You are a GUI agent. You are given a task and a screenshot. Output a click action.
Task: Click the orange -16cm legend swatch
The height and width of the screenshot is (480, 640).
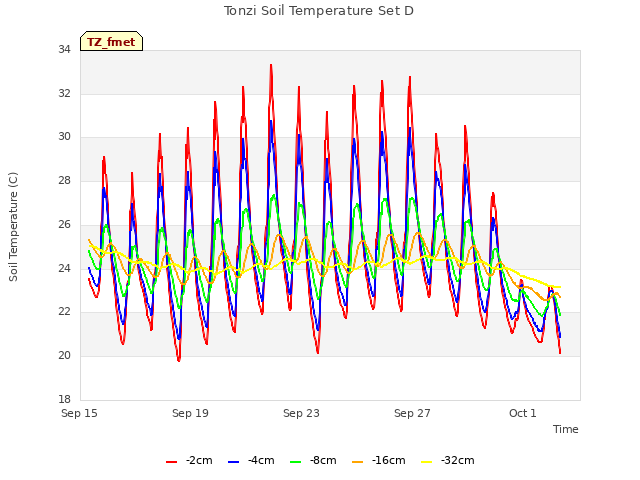tap(358, 462)
